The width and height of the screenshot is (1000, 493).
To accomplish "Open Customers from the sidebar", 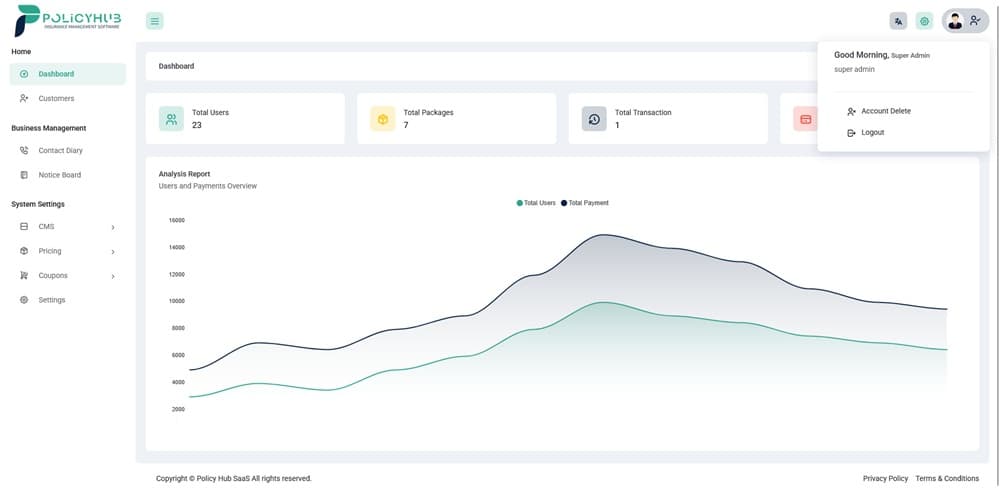I will [56, 98].
